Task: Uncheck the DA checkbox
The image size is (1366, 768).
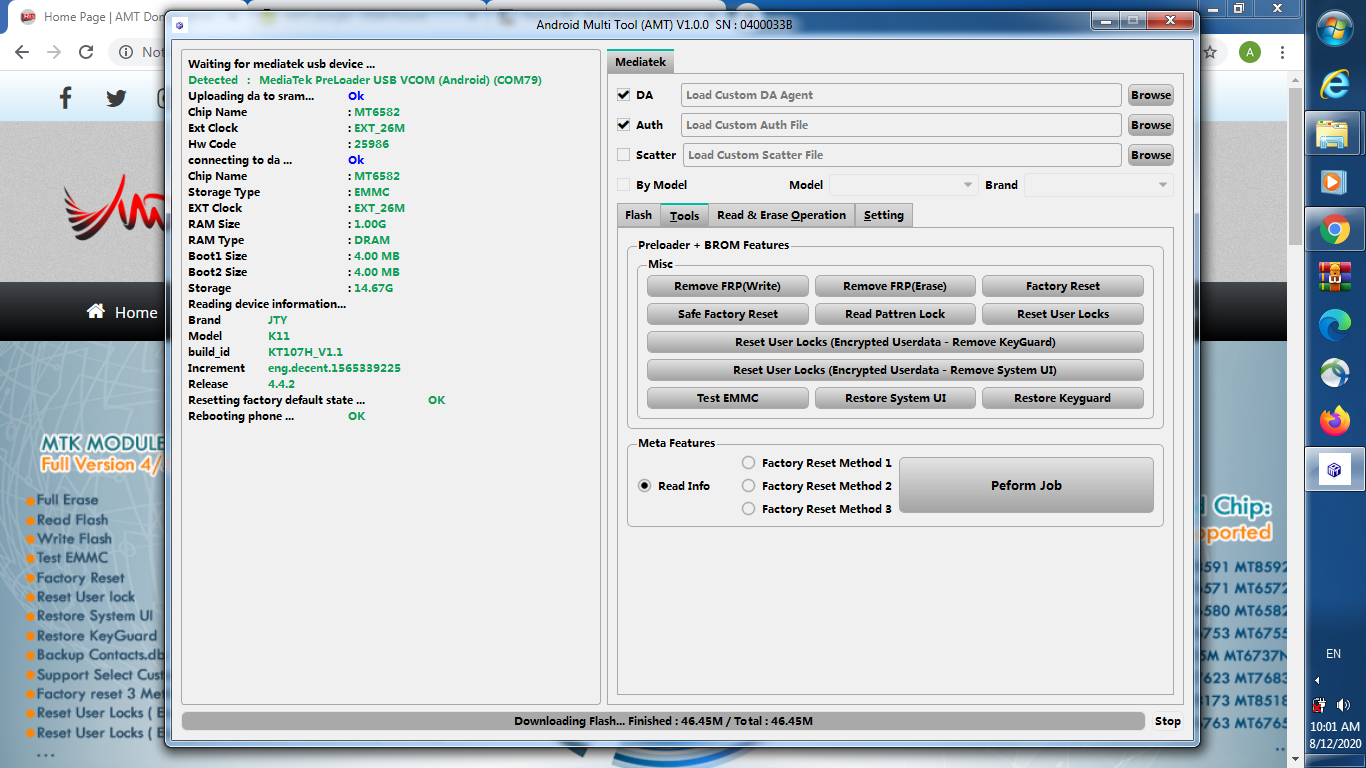Action: 624,95
